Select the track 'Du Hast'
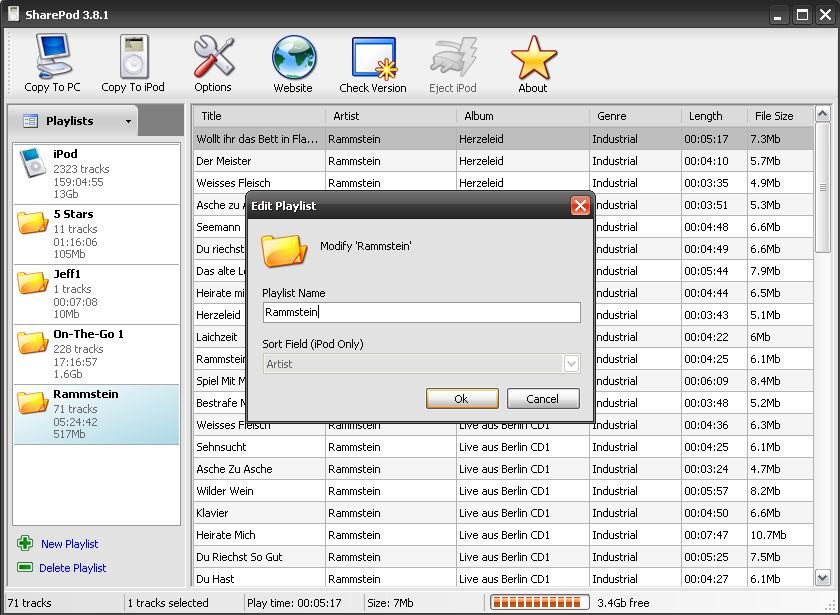 (x=503, y=579)
